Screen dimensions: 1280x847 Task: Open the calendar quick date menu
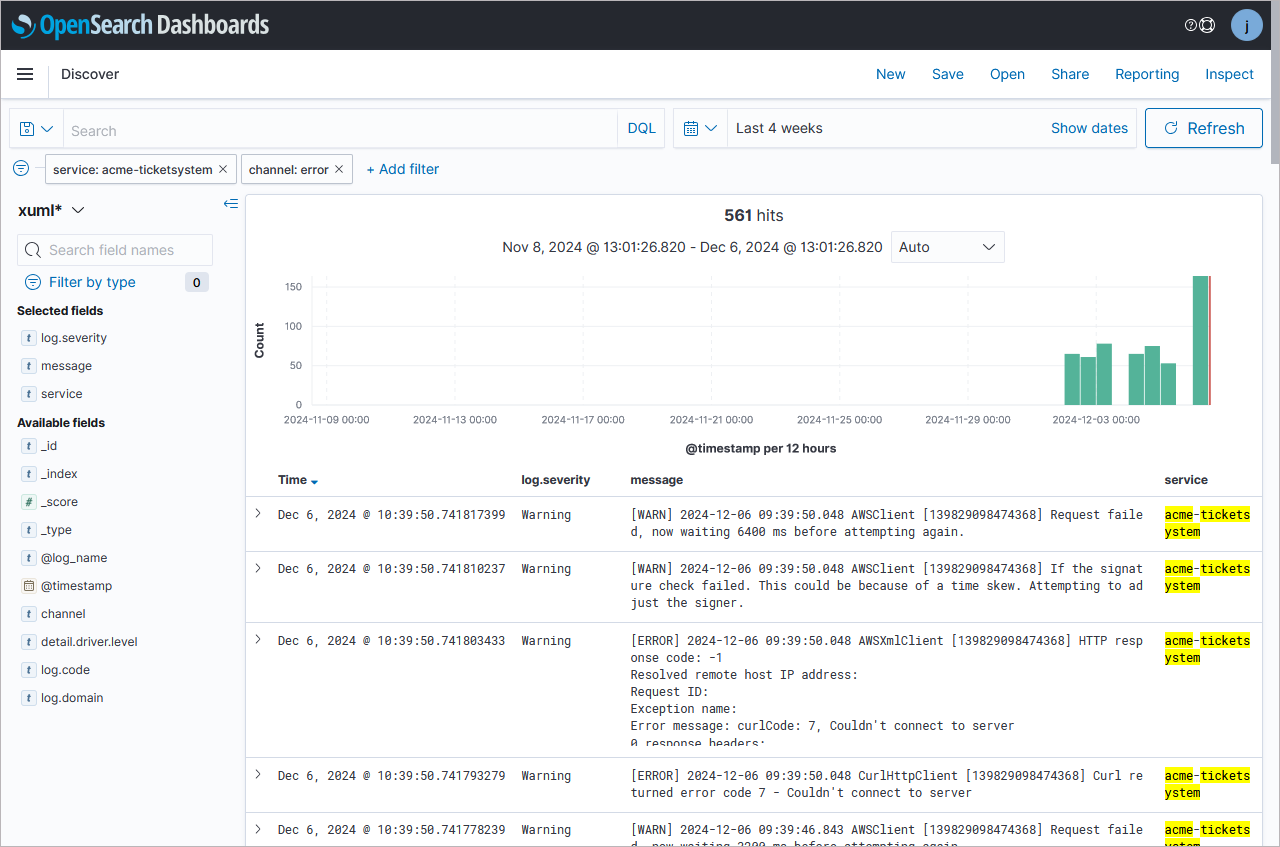[x=700, y=128]
